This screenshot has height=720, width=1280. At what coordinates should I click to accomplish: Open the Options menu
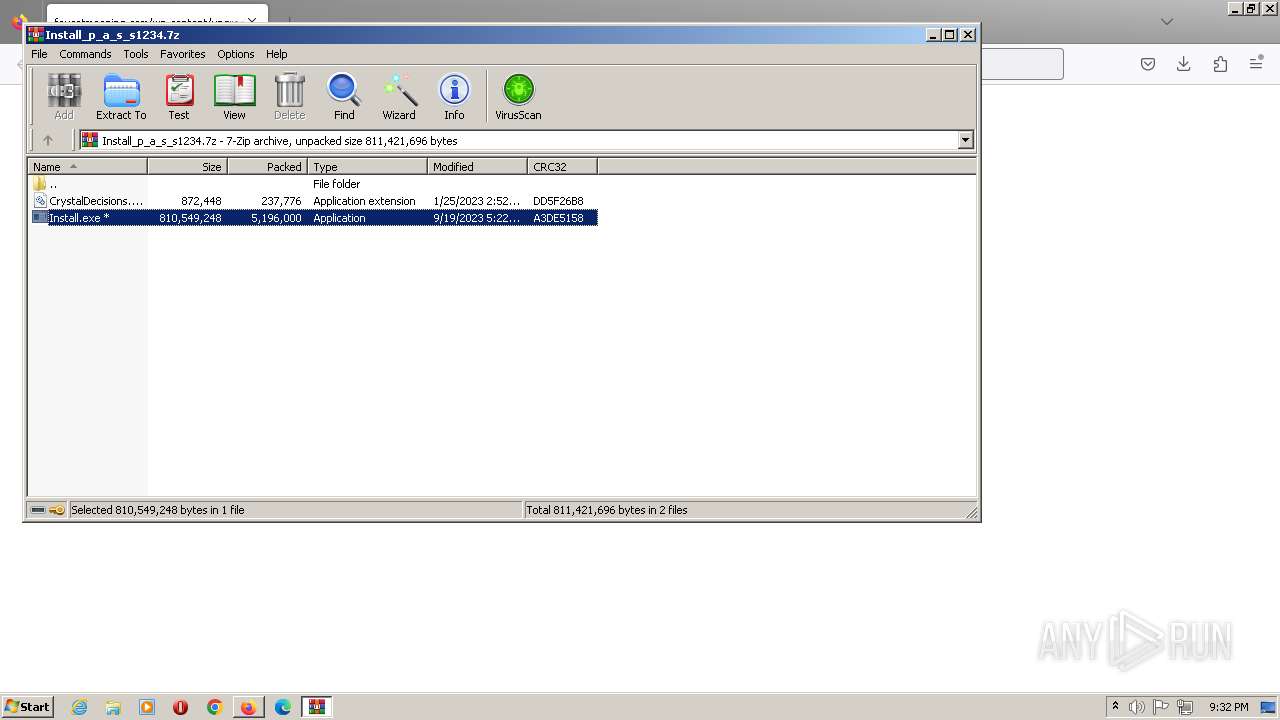pyautogui.click(x=236, y=54)
